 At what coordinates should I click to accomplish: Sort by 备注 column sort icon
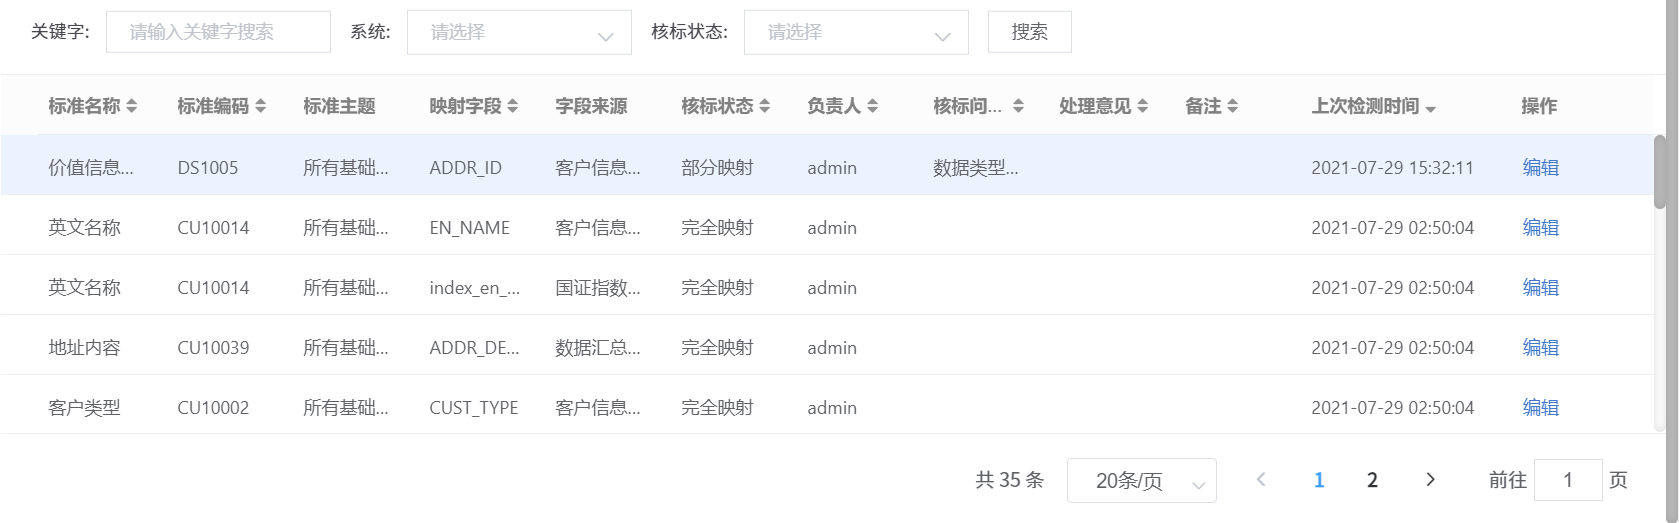(x=1233, y=106)
